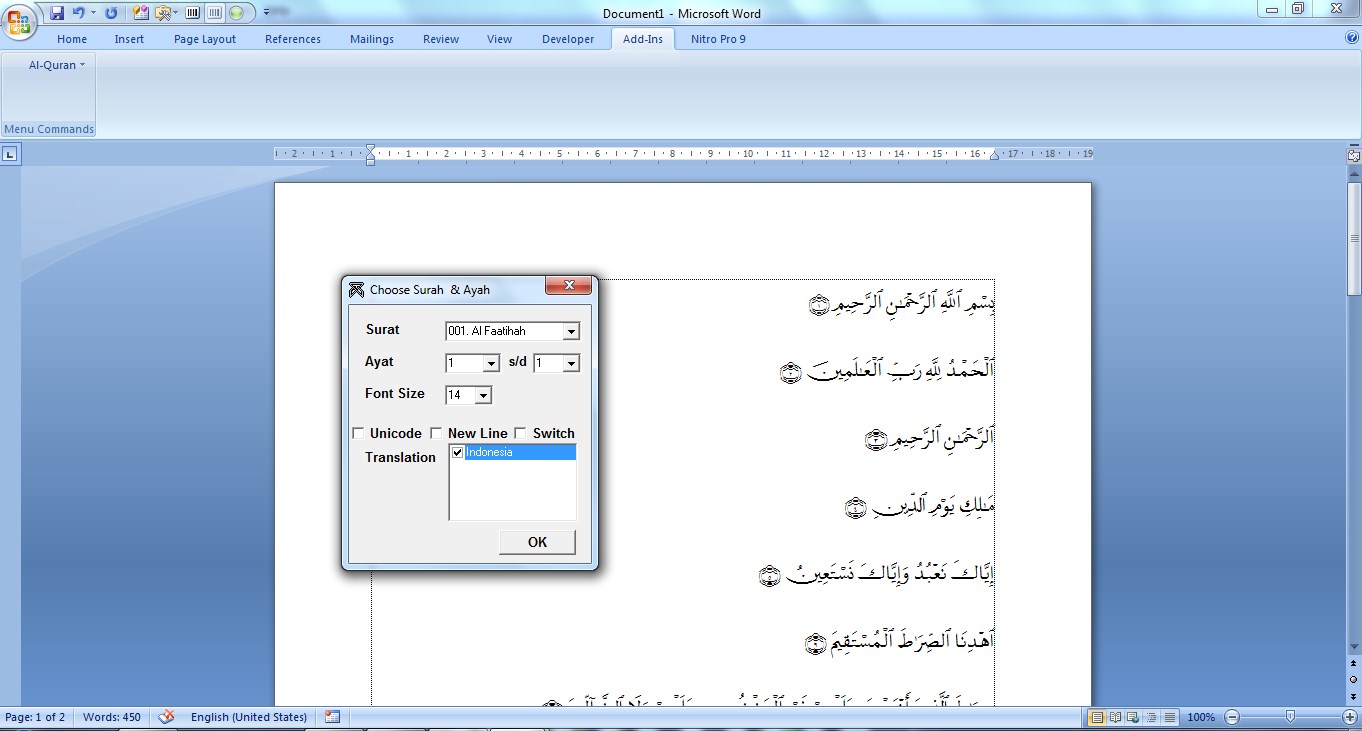Open the Undo history dropdown arrow
This screenshot has width=1362, height=731.
tap(93, 13)
